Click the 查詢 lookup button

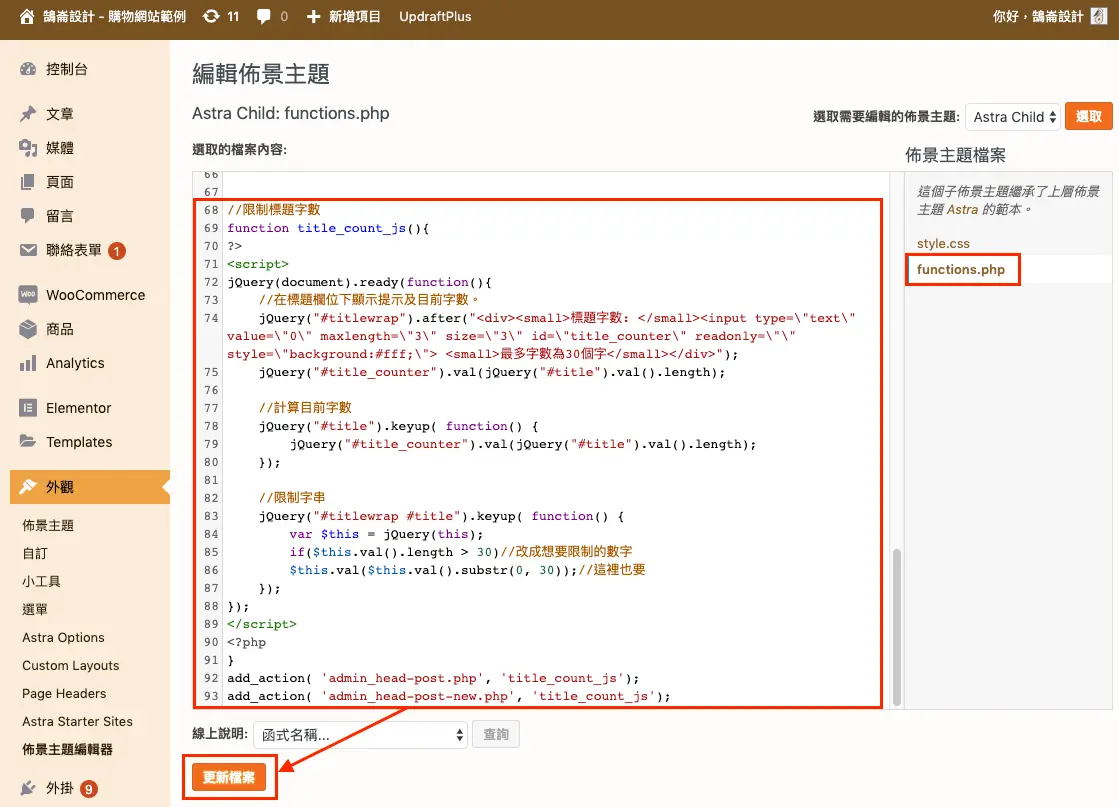pos(496,734)
